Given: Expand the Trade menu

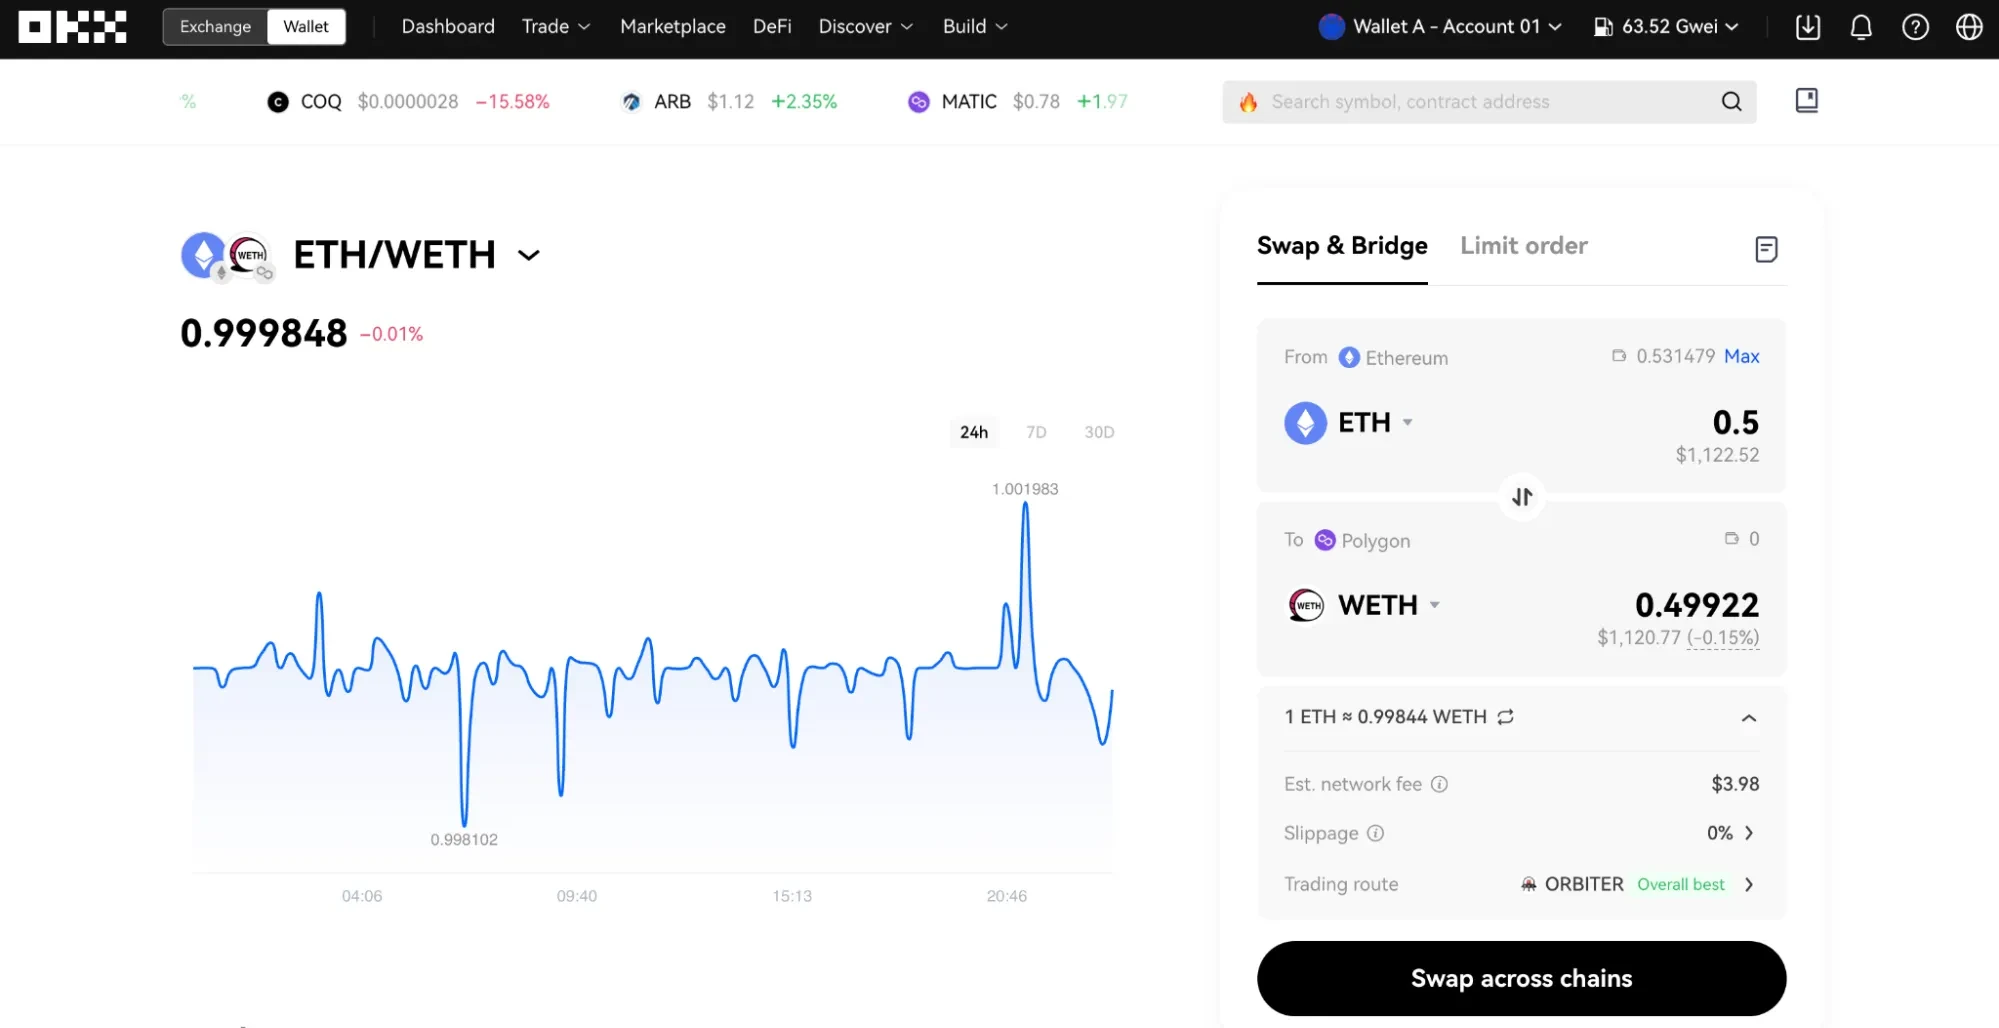Looking at the screenshot, I should (556, 27).
